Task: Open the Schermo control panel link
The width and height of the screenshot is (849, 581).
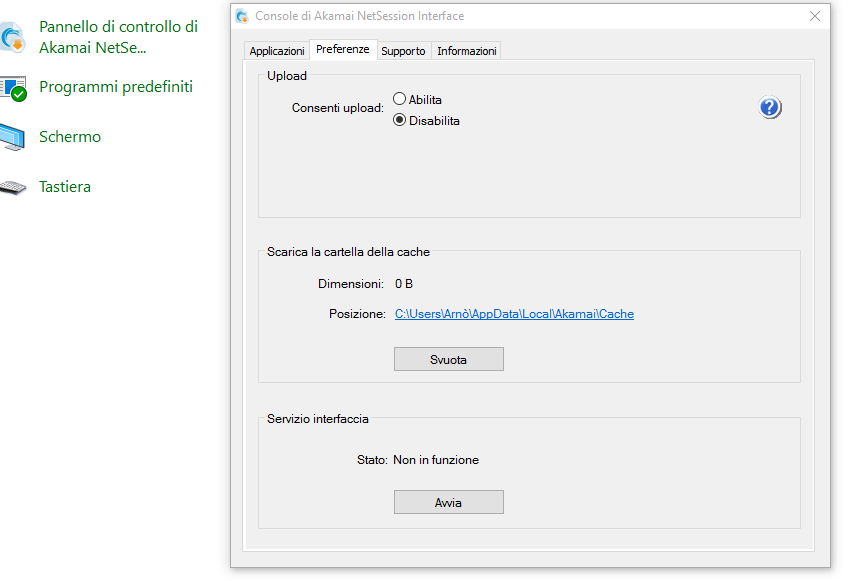Action: [x=70, y=136]
